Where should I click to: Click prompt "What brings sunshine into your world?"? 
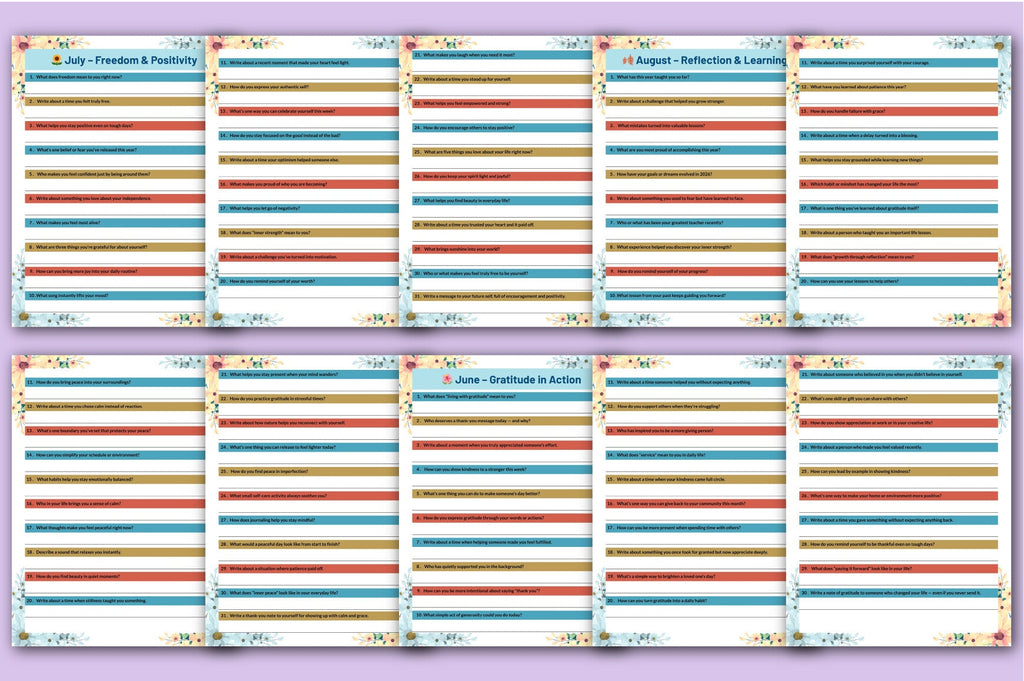pos(502,249)
